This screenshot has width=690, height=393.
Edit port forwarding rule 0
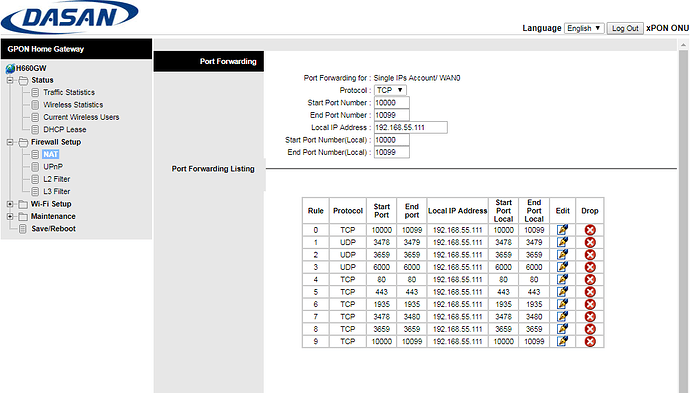[562, 230]
